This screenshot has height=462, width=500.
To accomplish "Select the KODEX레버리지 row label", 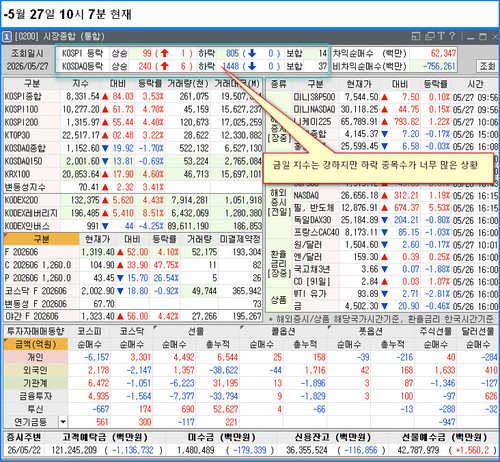I will pos(31,213).
